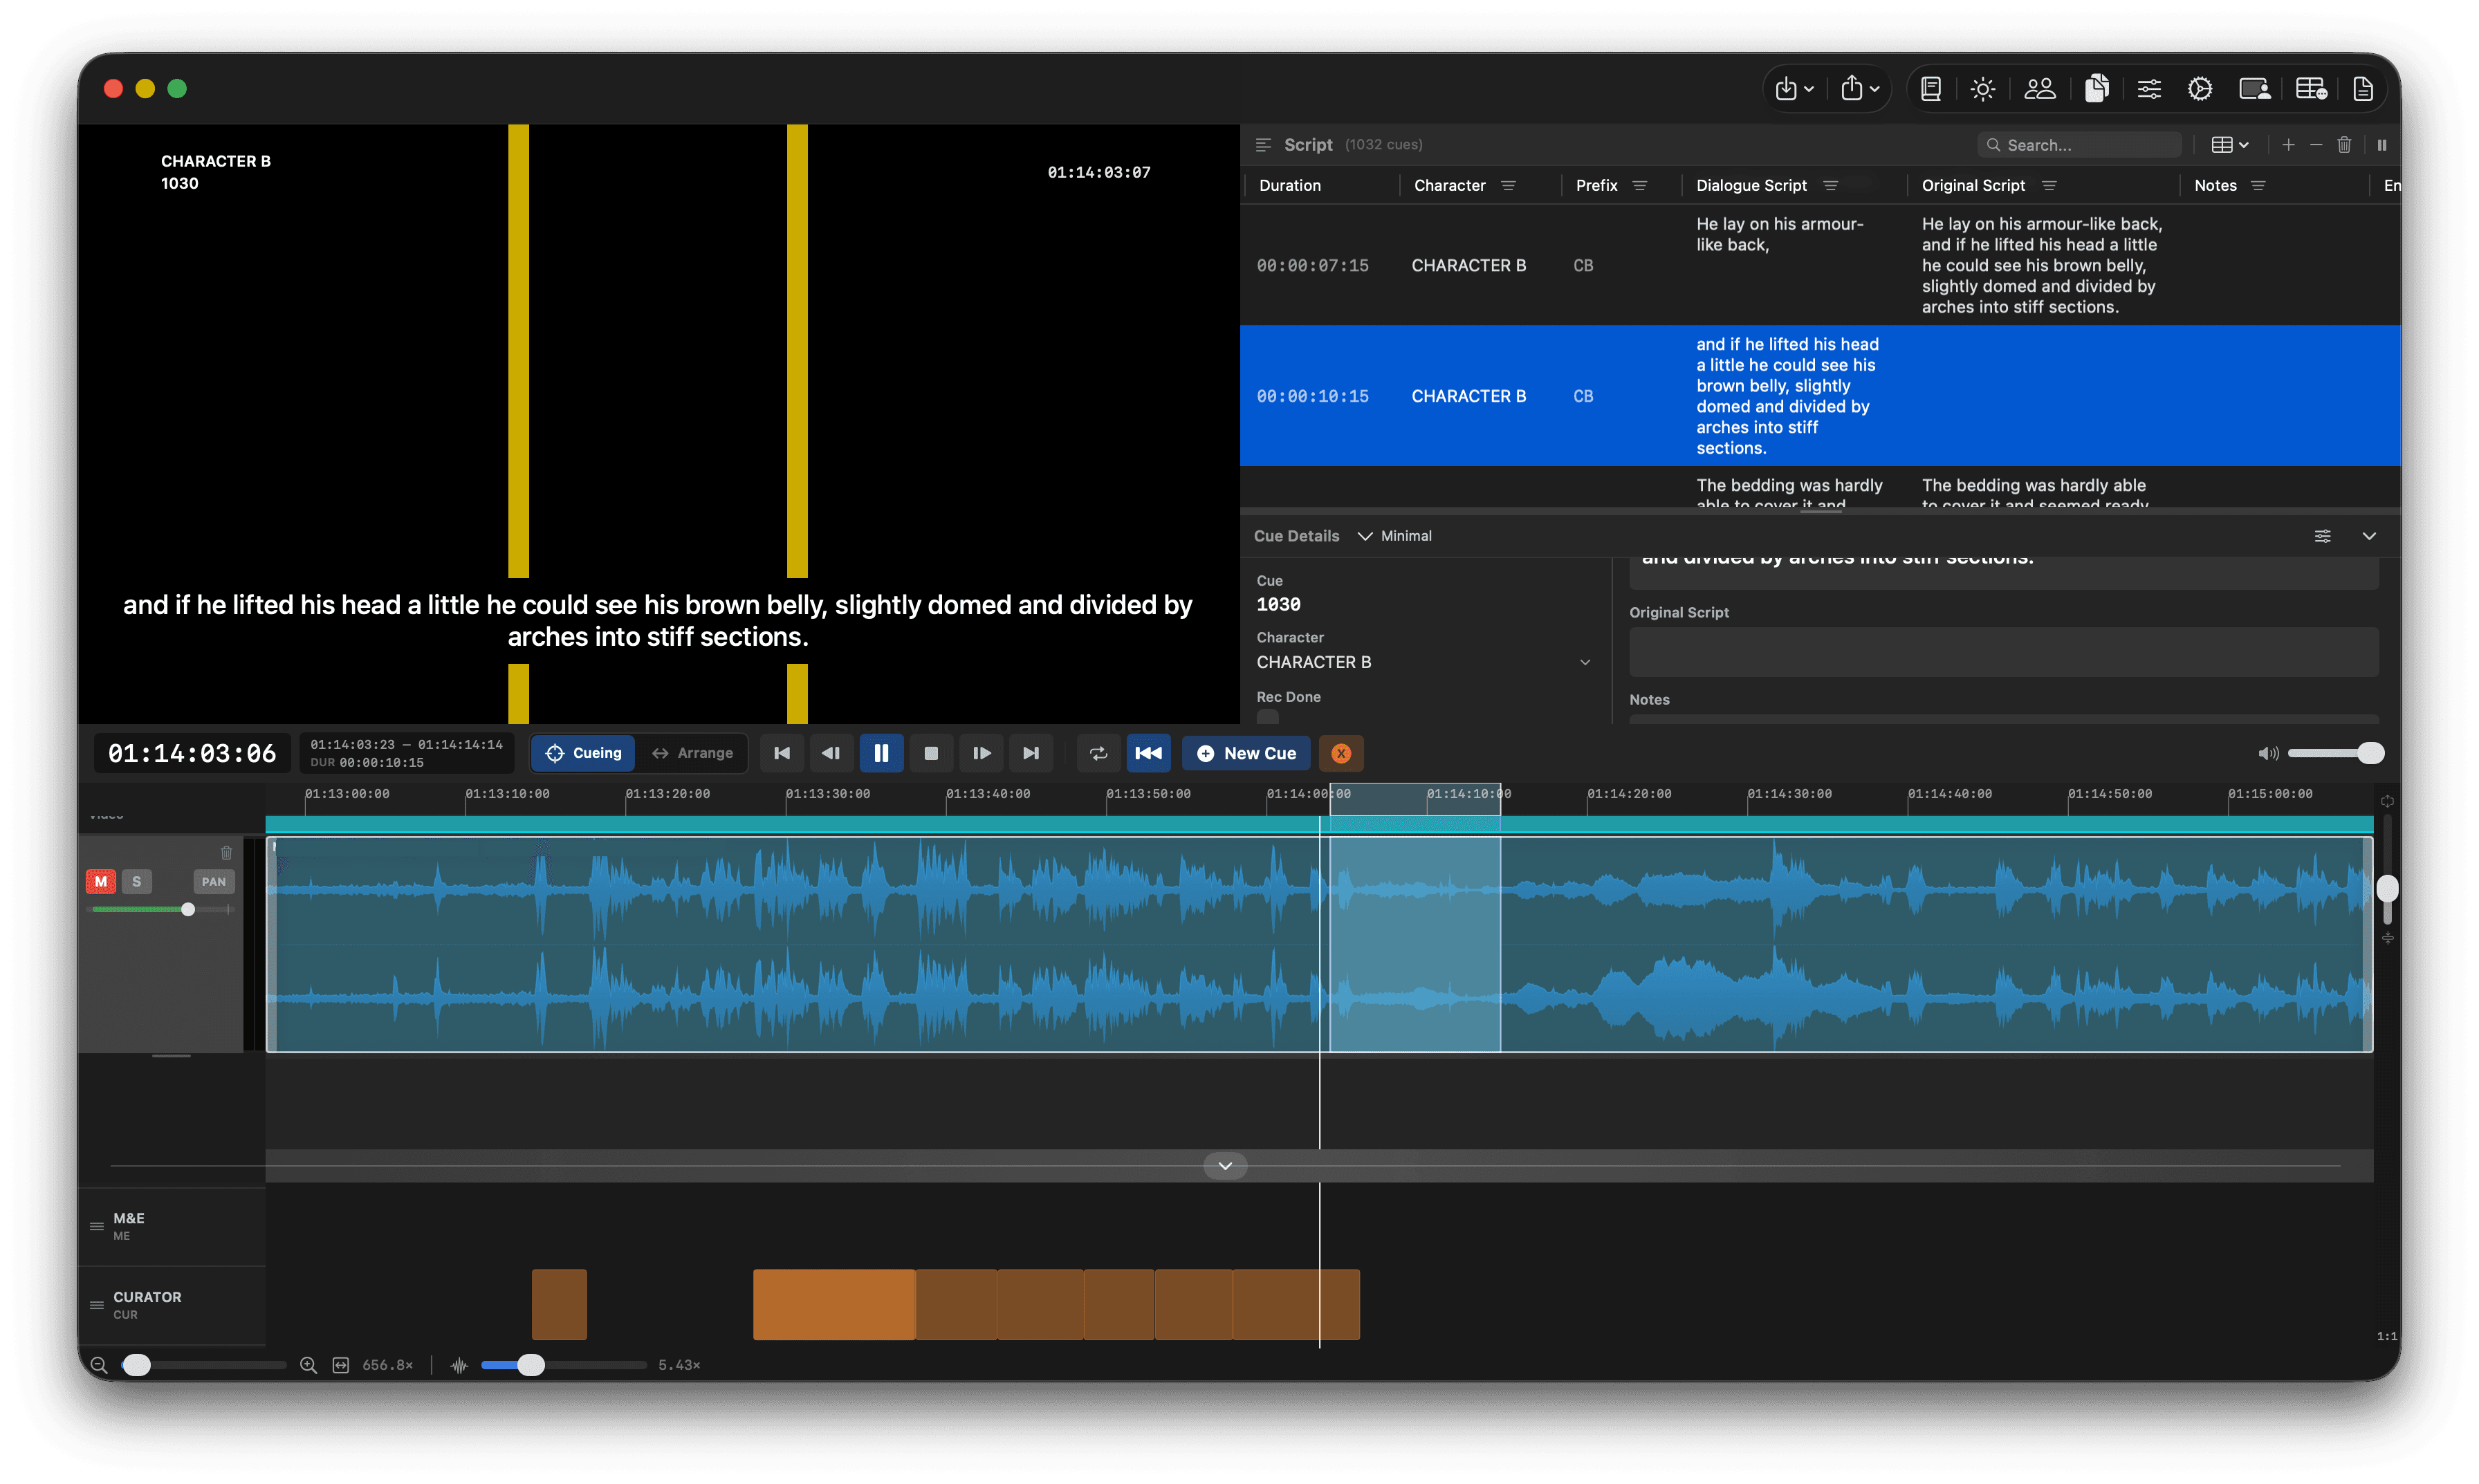
Task: Open the Character column filter menu
Action: pyautogui.click(x=1508, y=186)
